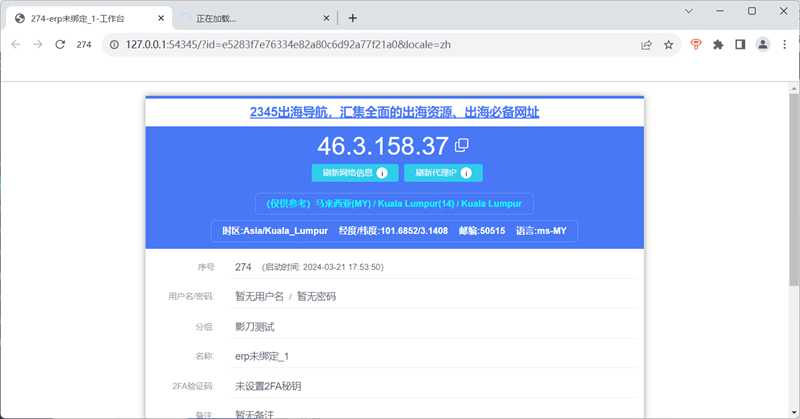Click the erp未绑定_1 name value
The image size is (800, 419).
262,356
